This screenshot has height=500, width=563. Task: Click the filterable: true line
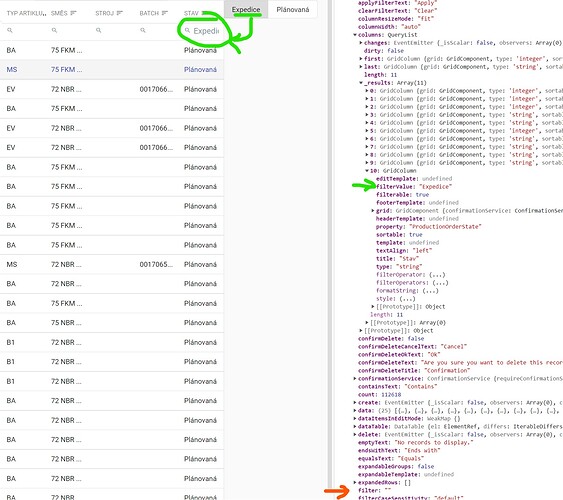coord(402,195)
